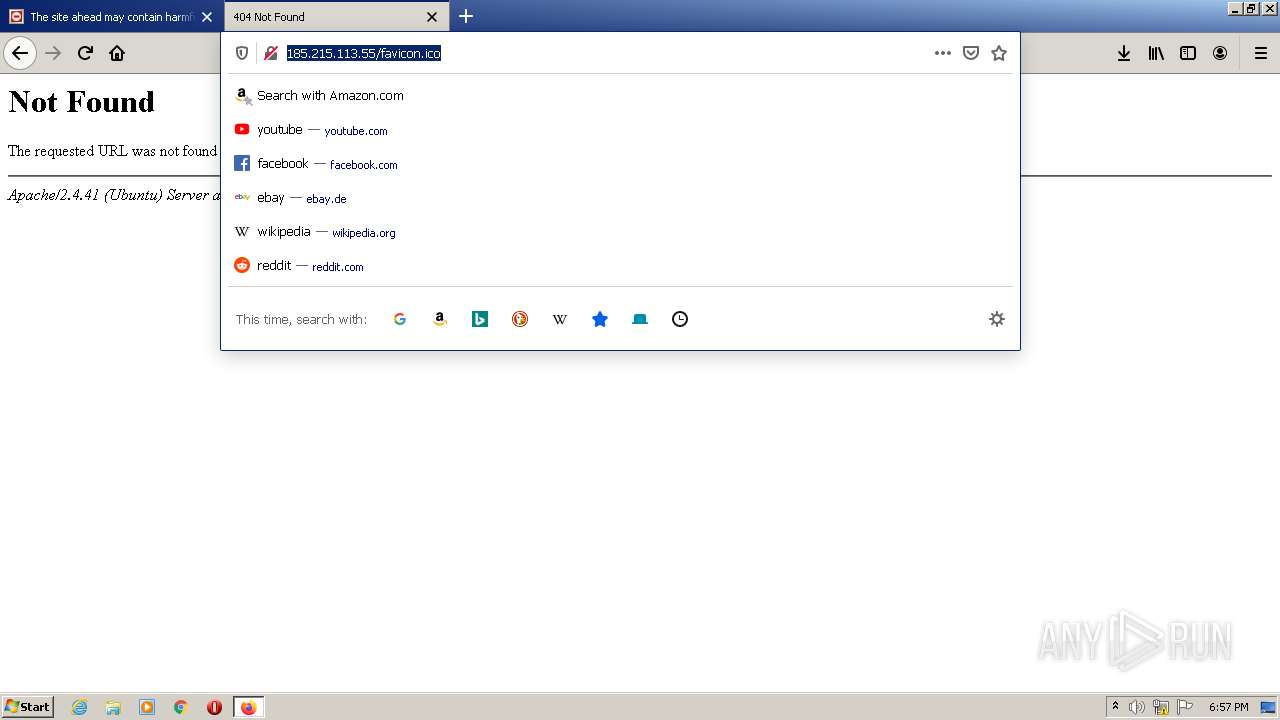1280x720 pixels.
Task: Select Search with Amazon.com suggestion
Action: (x=620, y=96)
